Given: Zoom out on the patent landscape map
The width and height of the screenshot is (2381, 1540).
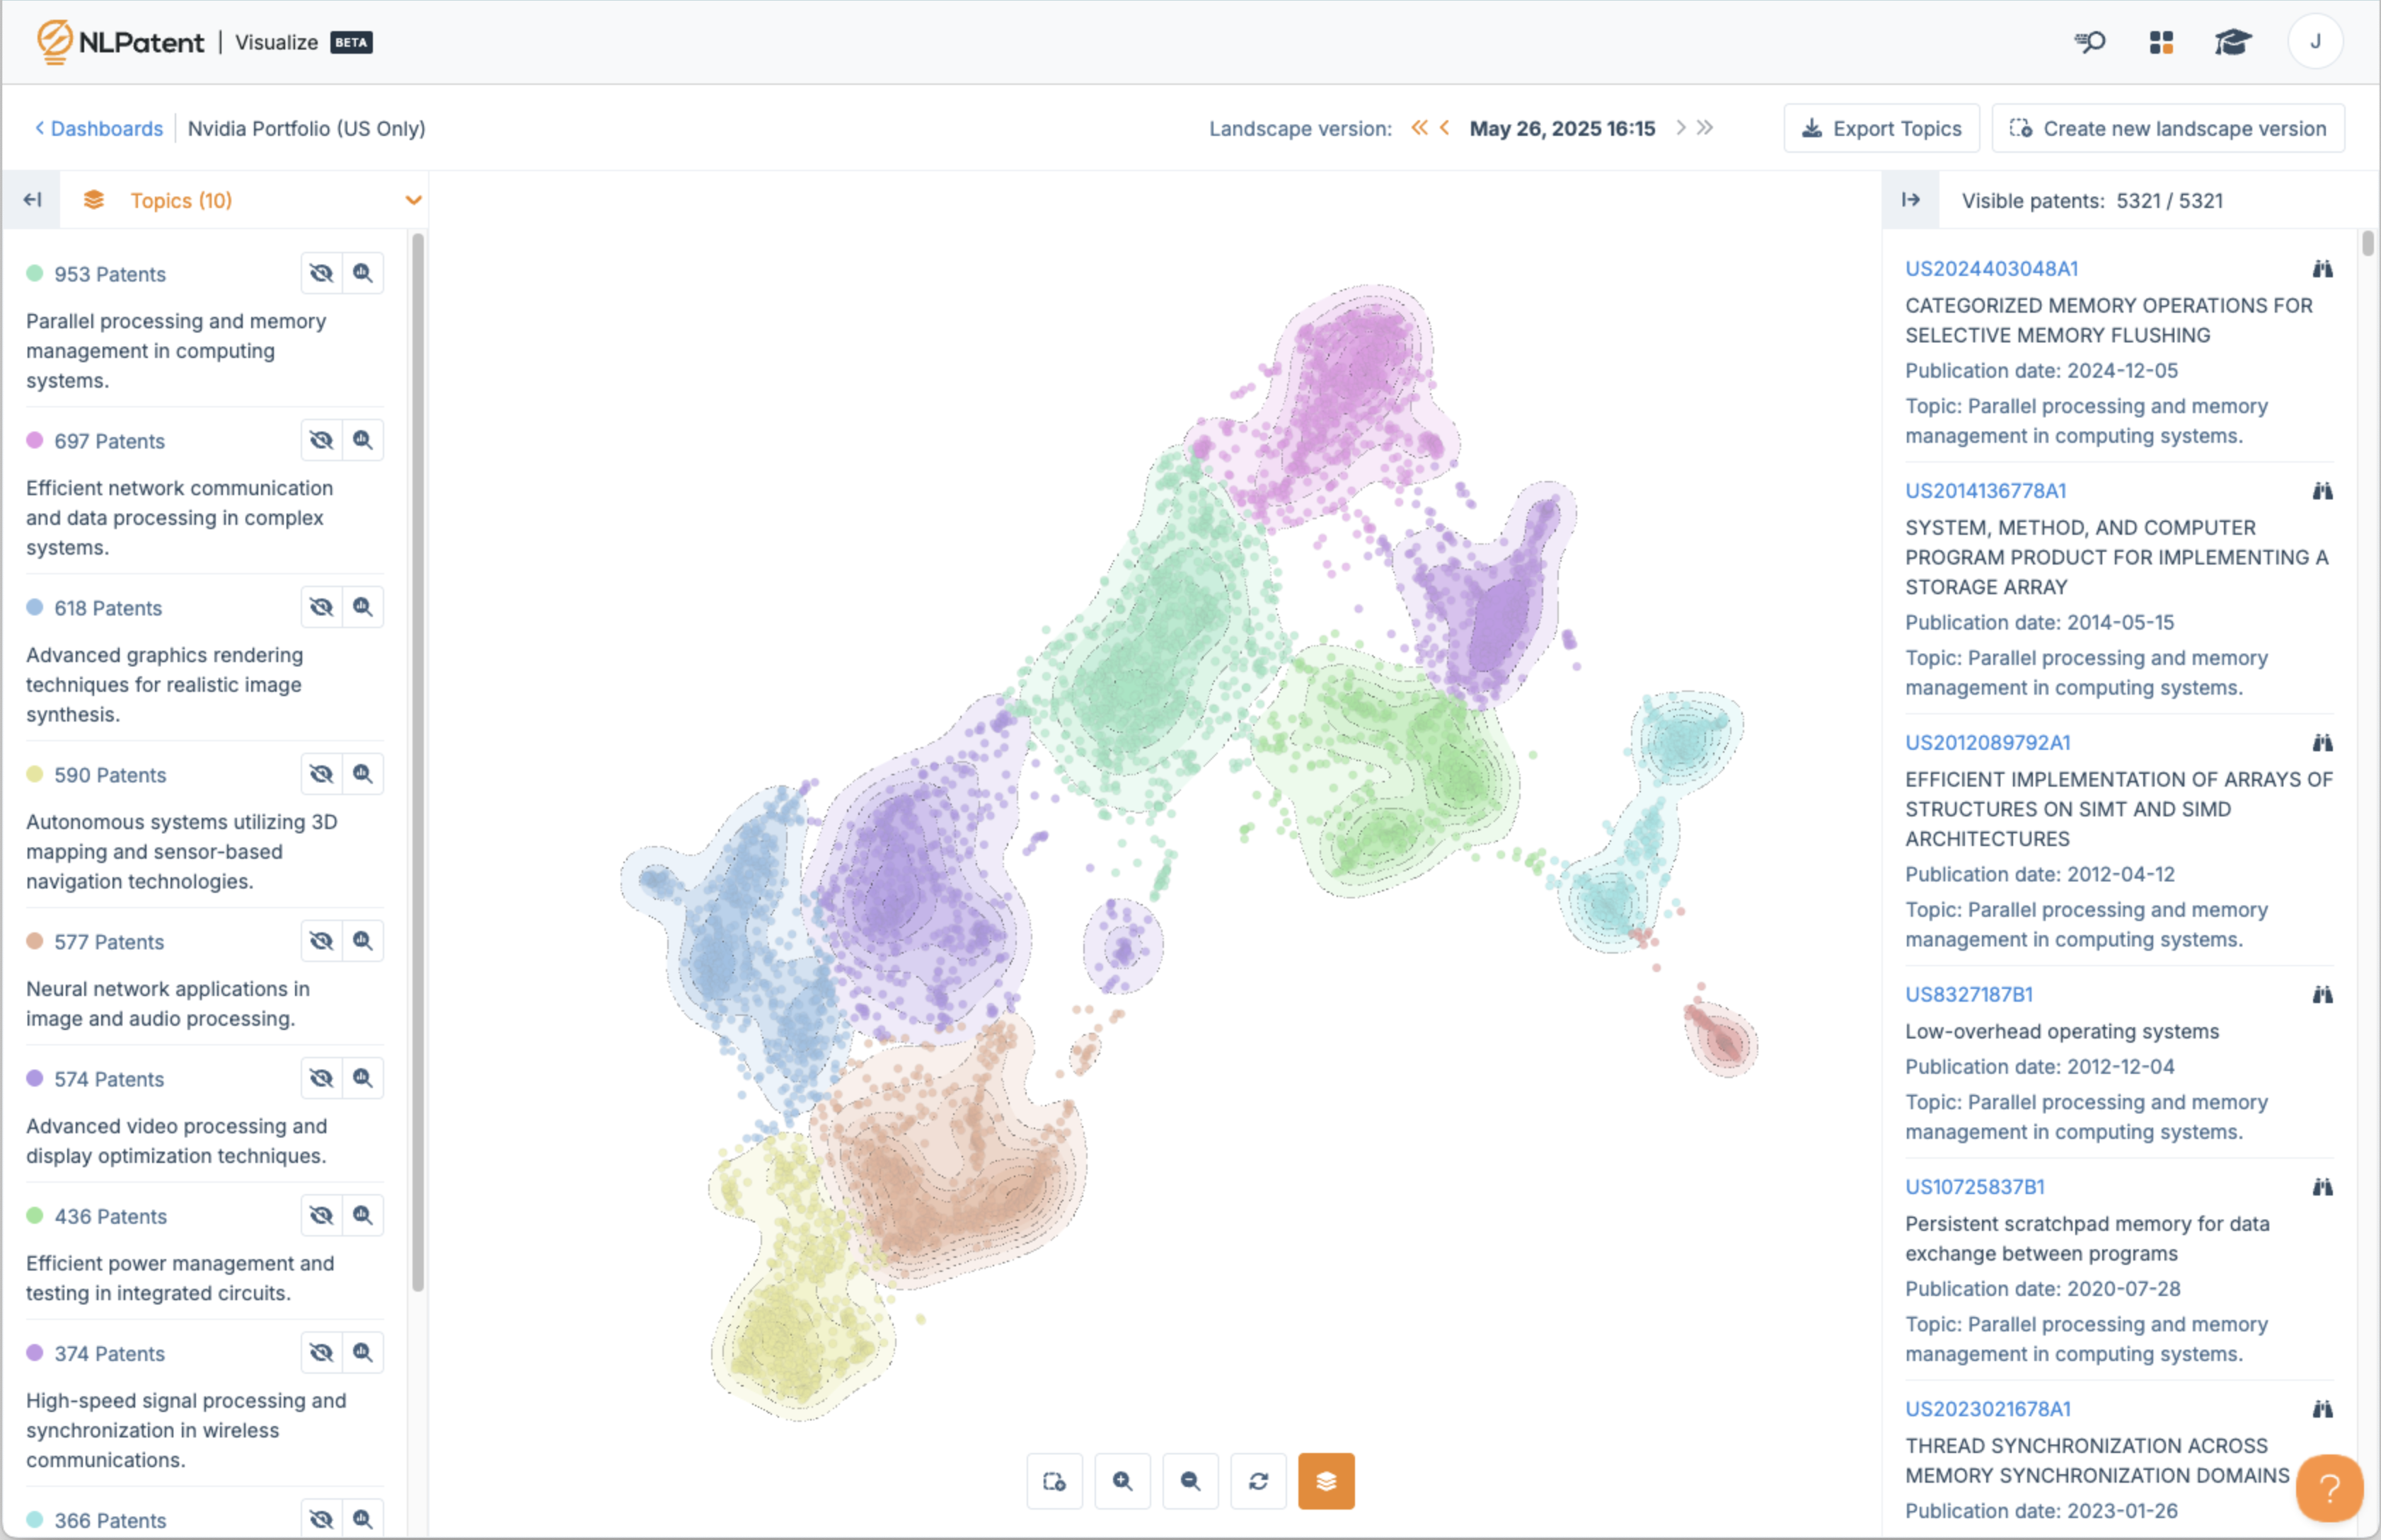Looking at the screenshot, I should [x=1190, y=1481].
